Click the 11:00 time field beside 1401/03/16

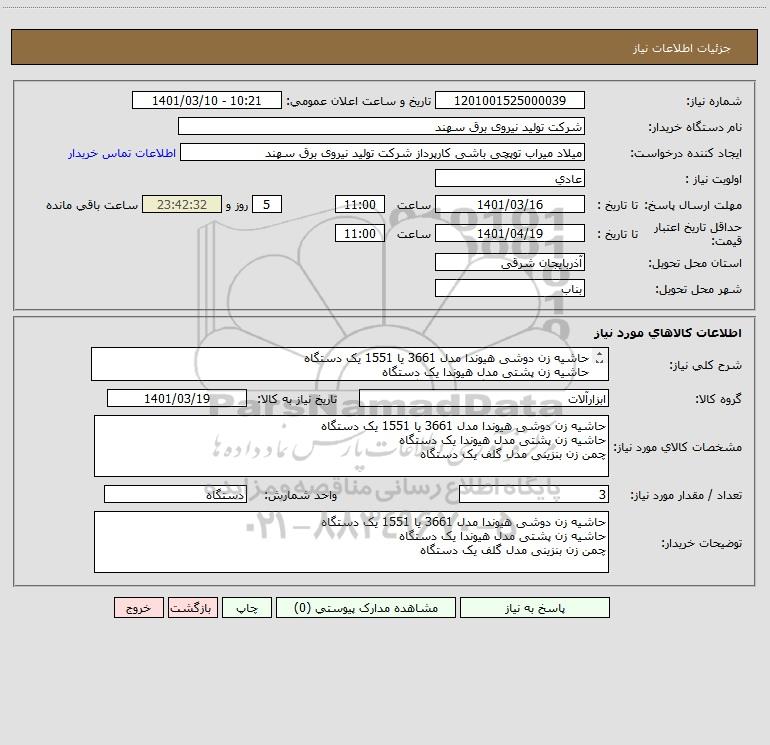coord(359,204)
